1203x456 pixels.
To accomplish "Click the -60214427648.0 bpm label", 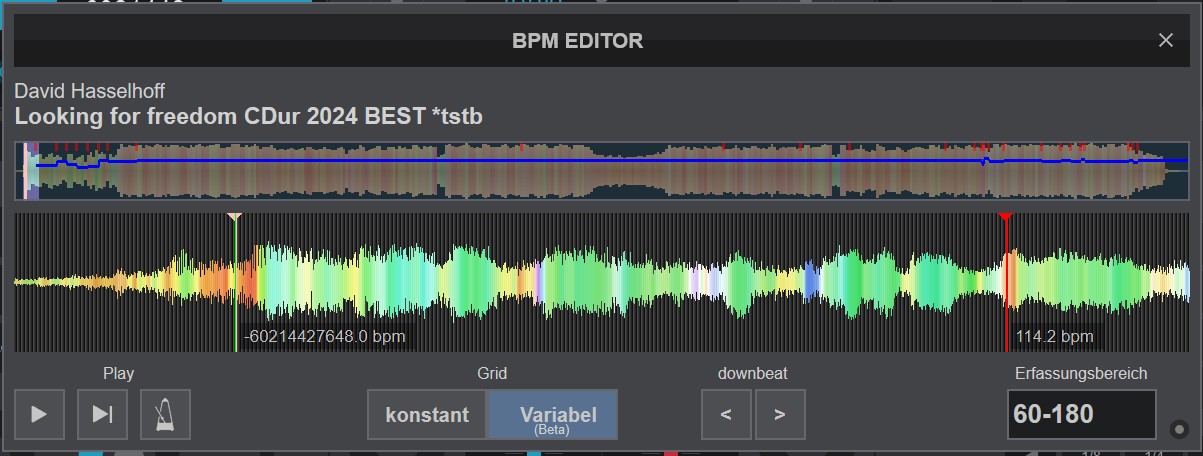I will pos(324,337).
